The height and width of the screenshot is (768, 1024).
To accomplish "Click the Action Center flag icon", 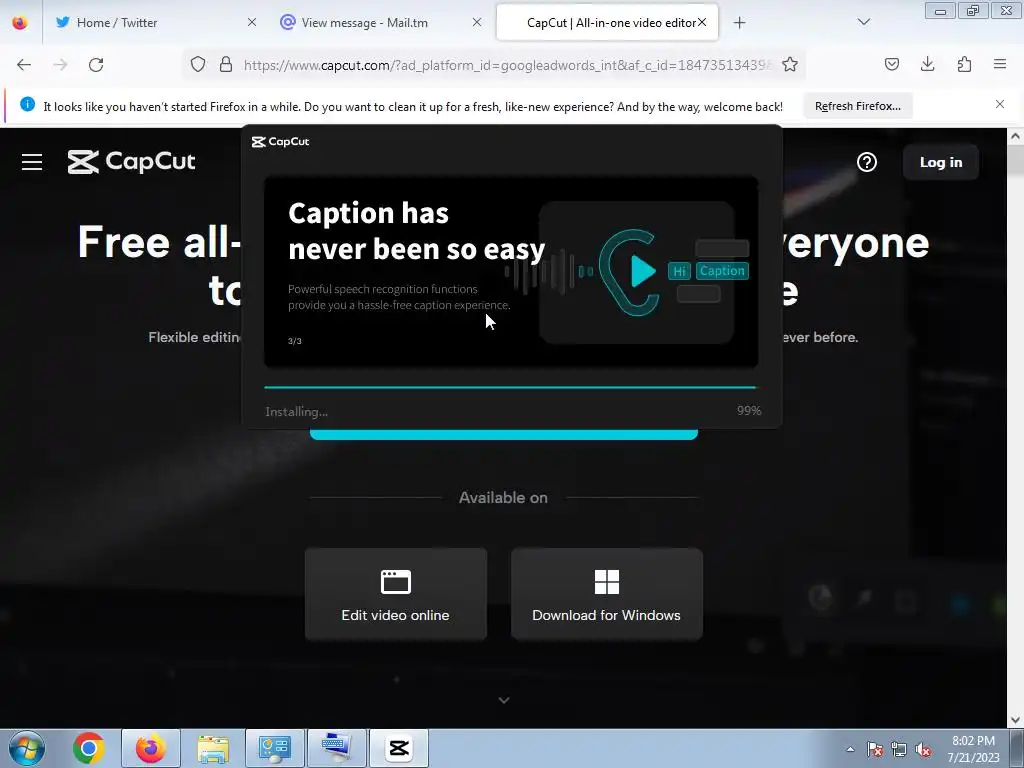I will pos(875,749).
